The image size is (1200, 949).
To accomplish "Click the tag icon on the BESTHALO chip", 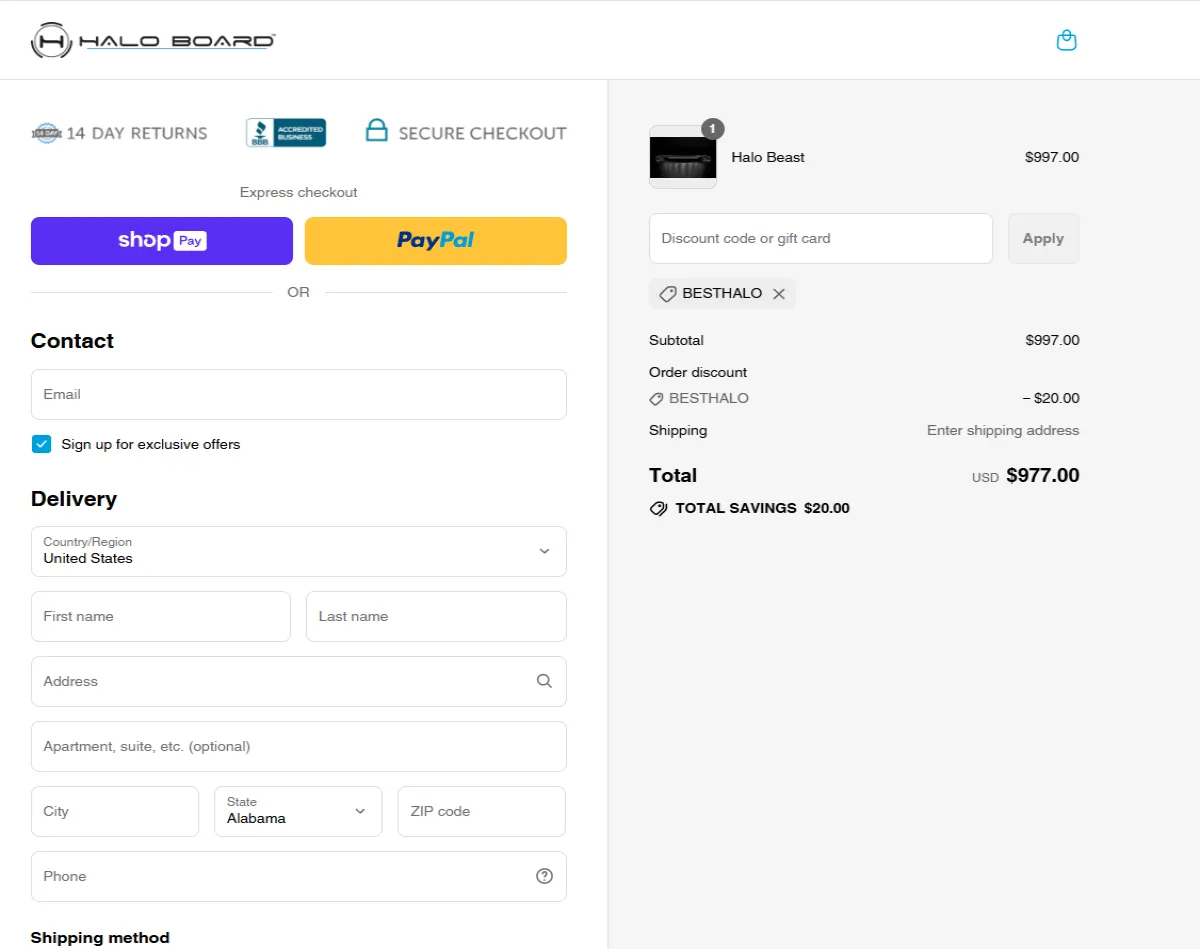I will click(x=668, y=294).
